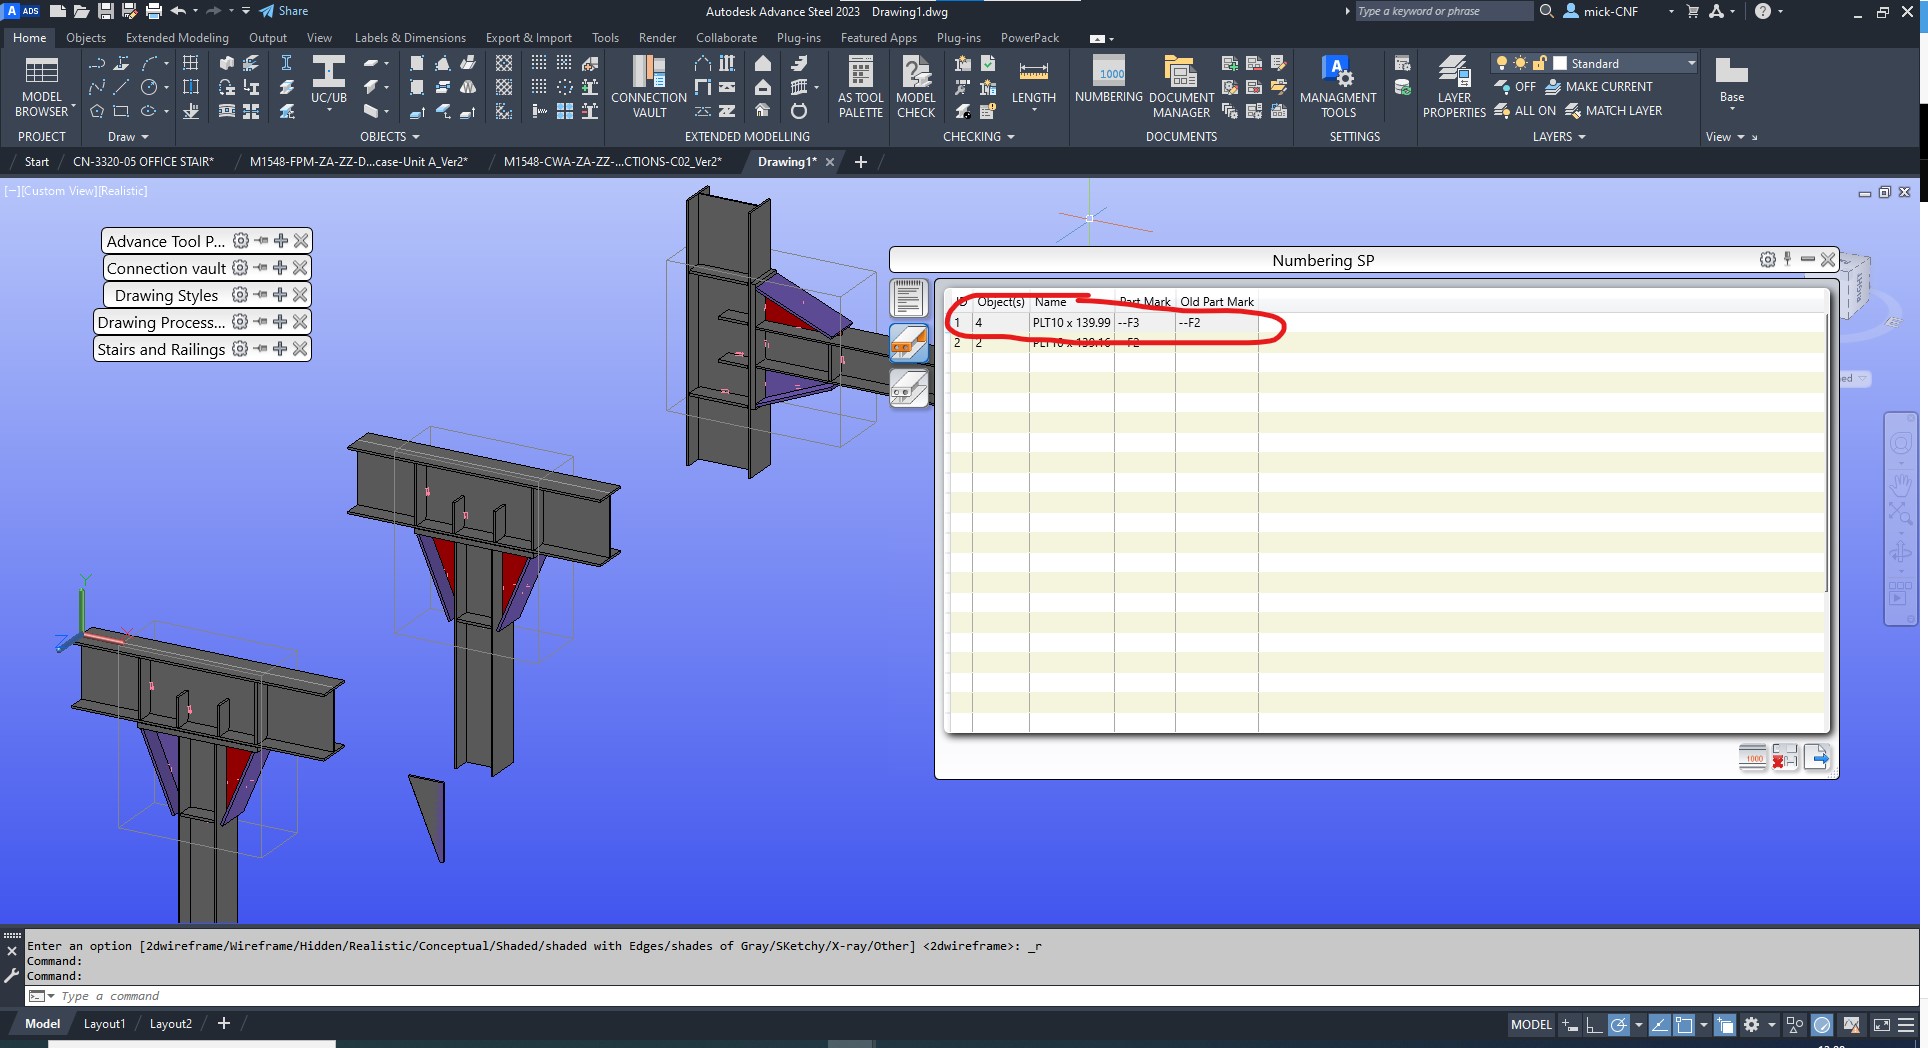The image size is (1928, 1048).
Task: Click the keyword search box
Action: pyautogui.click(x=1442, y=11)
